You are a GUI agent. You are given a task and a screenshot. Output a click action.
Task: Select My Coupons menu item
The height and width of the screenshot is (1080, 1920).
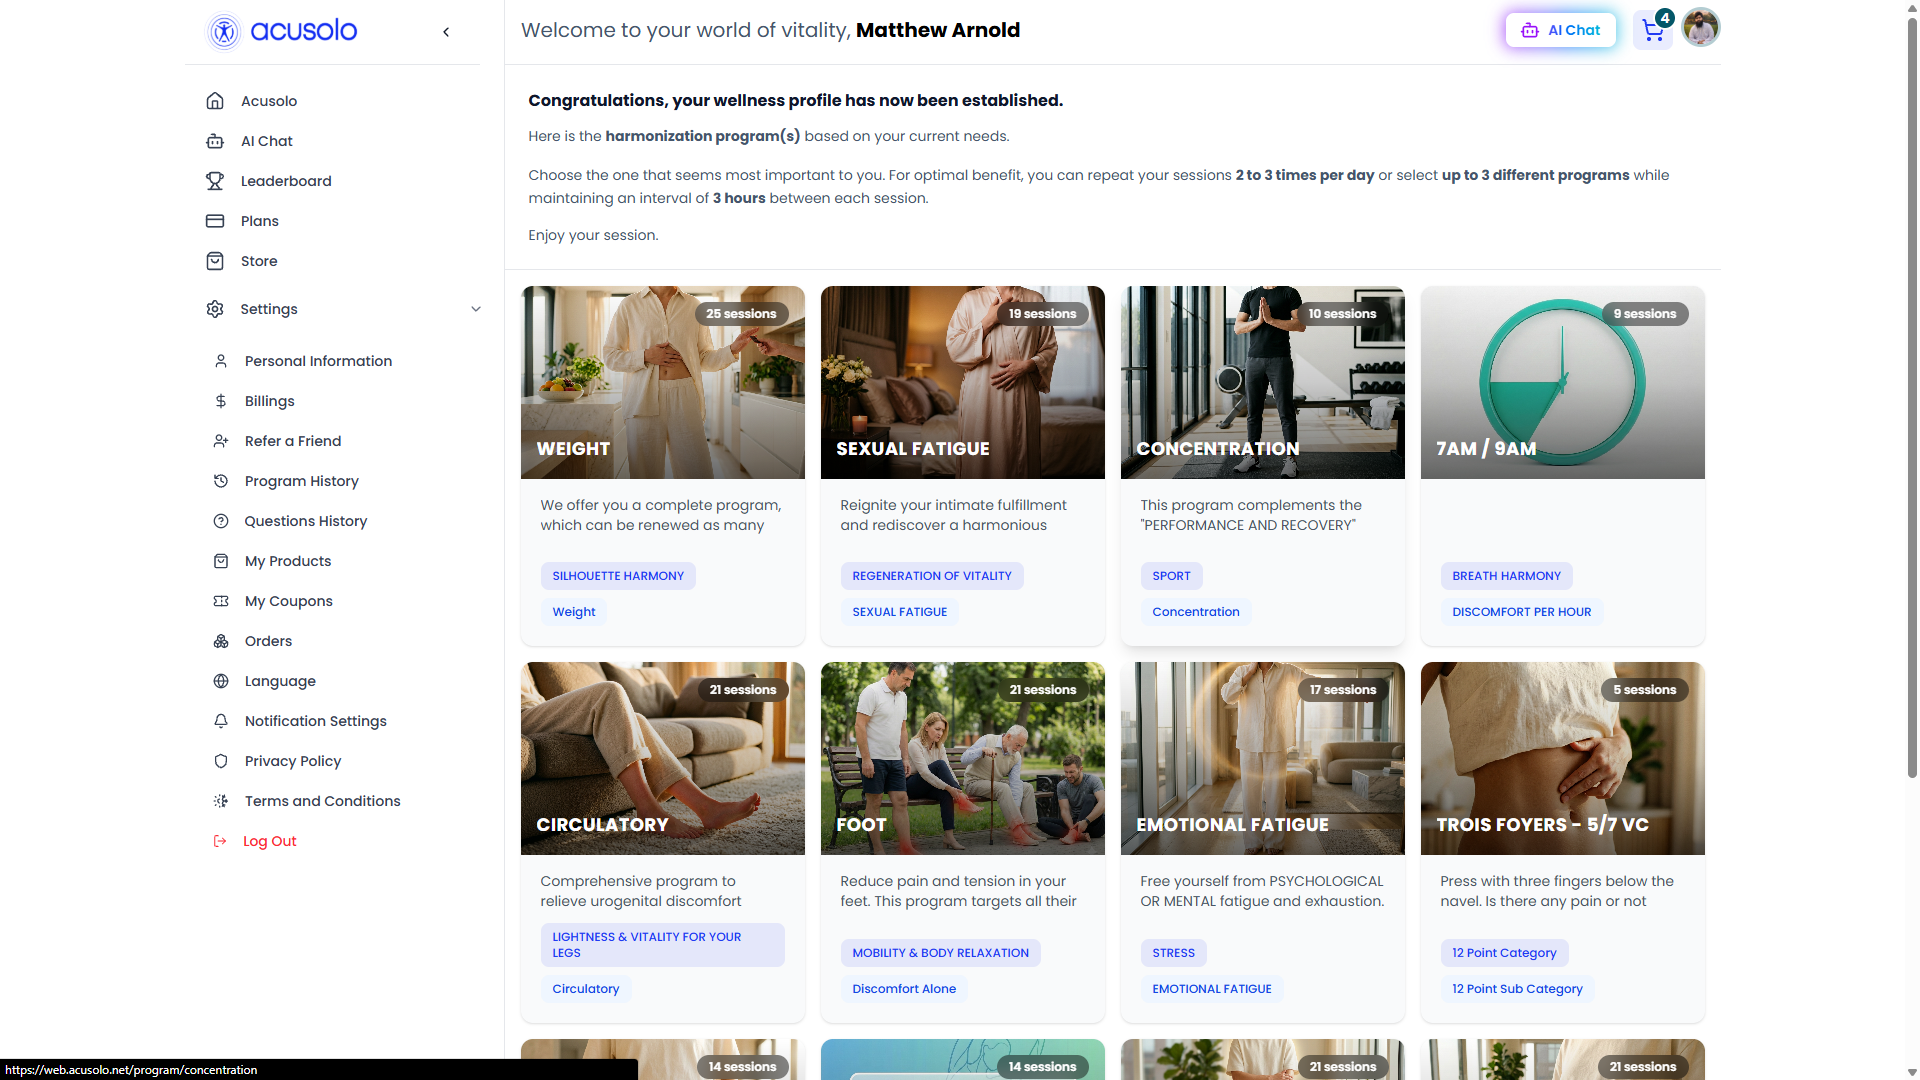pyautogui.click(x=289, y=601)
